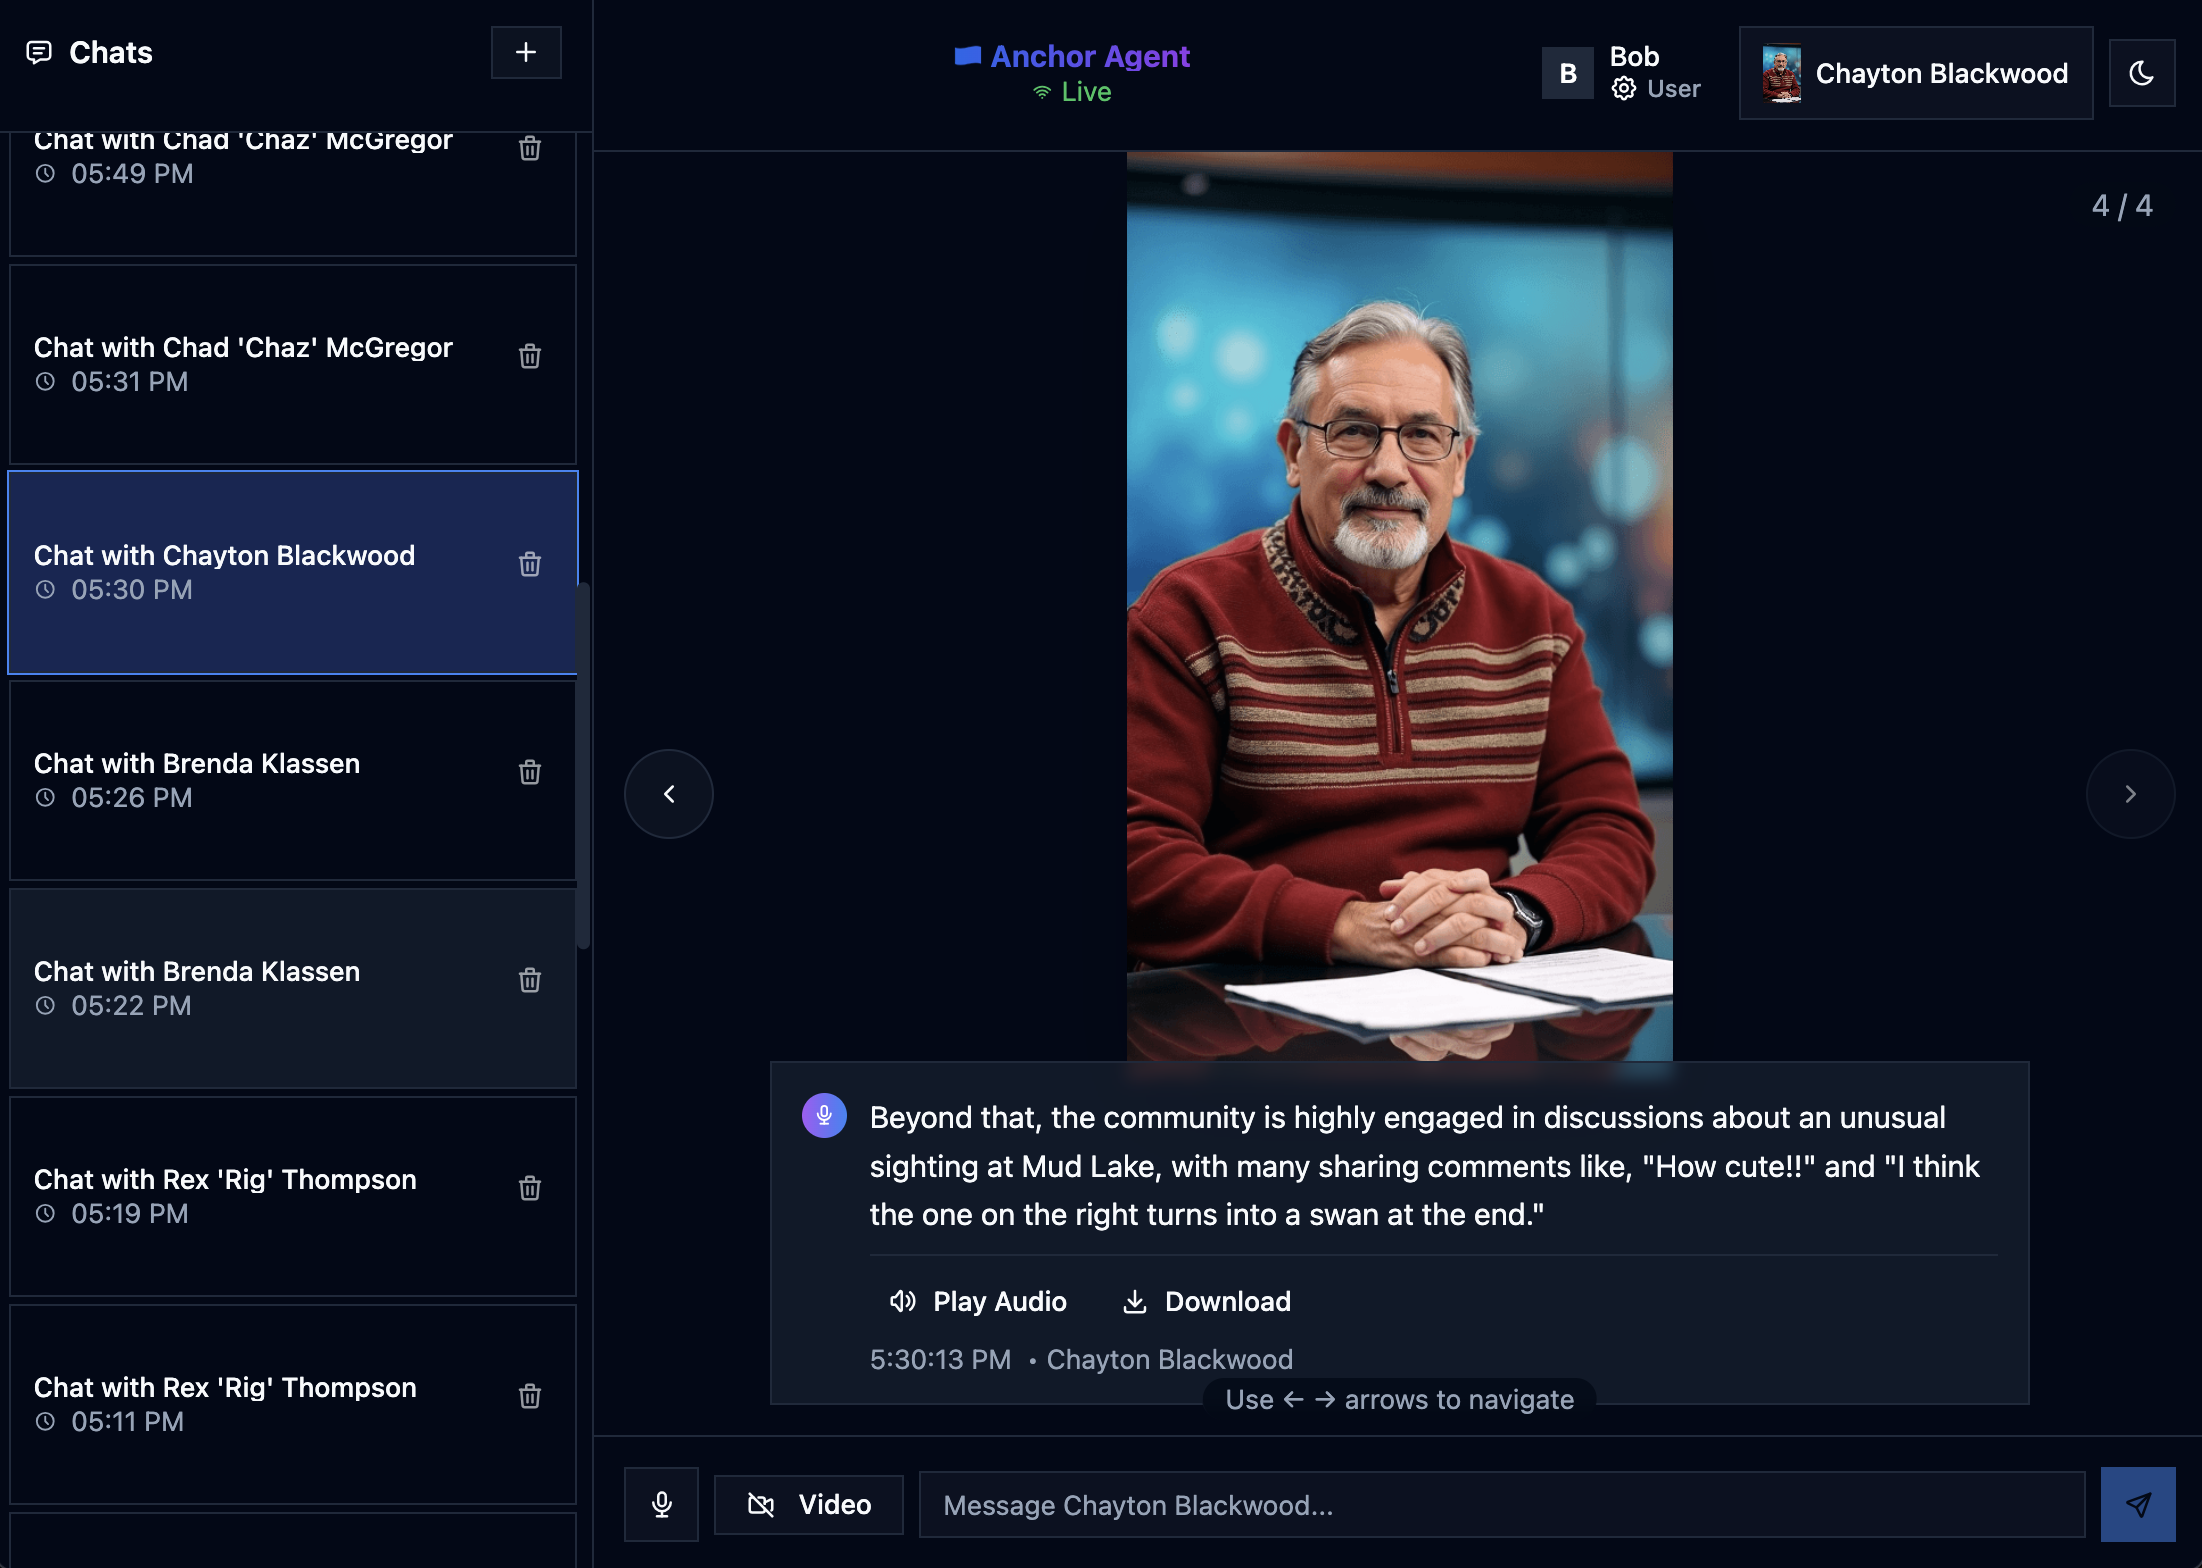The image size is (2202, 1568).
Task: Delete the Chayton Blackwood chat
Action: pyautogui.click(x=530, y=564)
